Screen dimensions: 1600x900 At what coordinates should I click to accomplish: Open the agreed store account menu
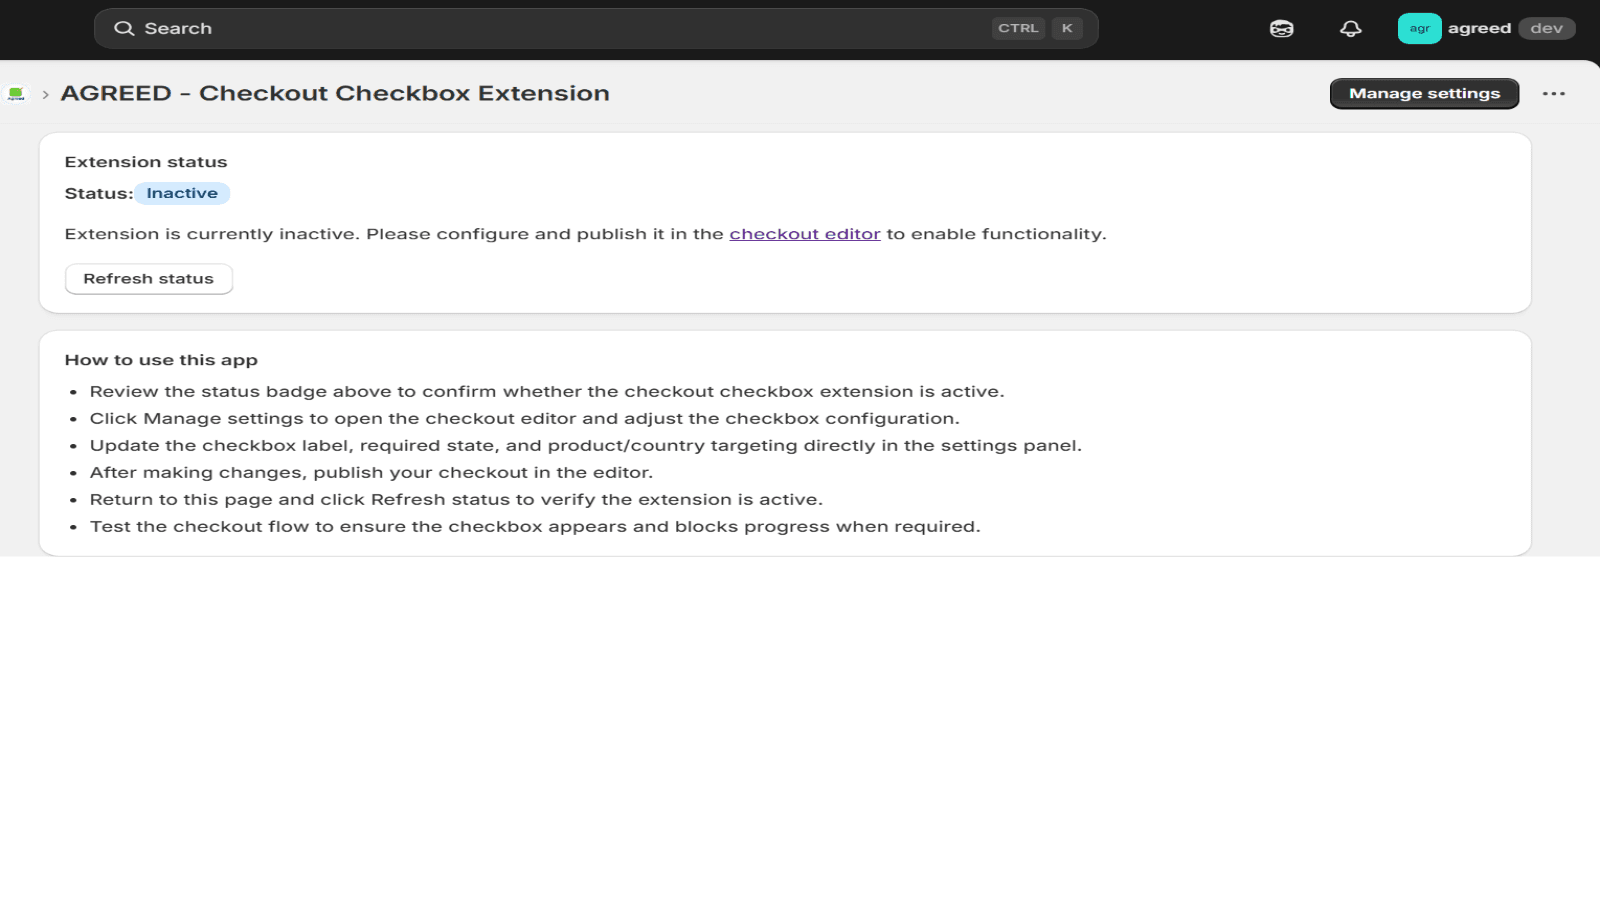click(1486, 28)
